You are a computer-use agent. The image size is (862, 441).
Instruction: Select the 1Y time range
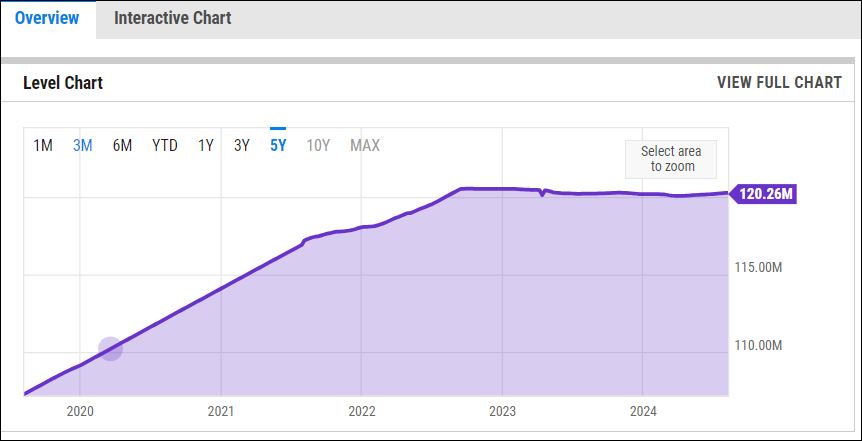coord(206,146)
